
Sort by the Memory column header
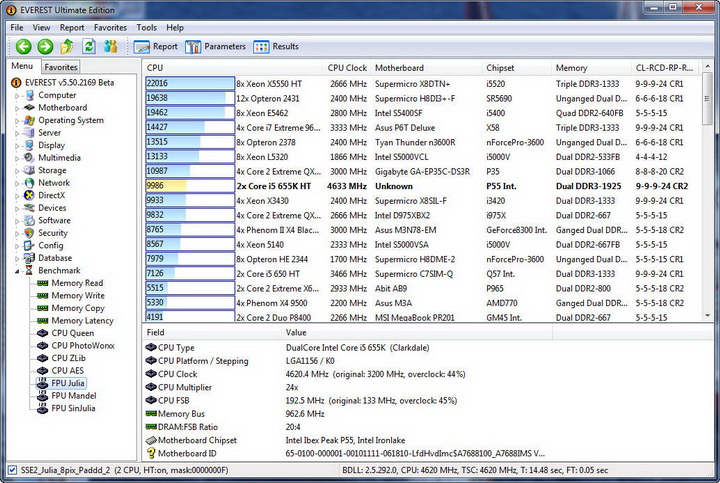tap(591, 68)
